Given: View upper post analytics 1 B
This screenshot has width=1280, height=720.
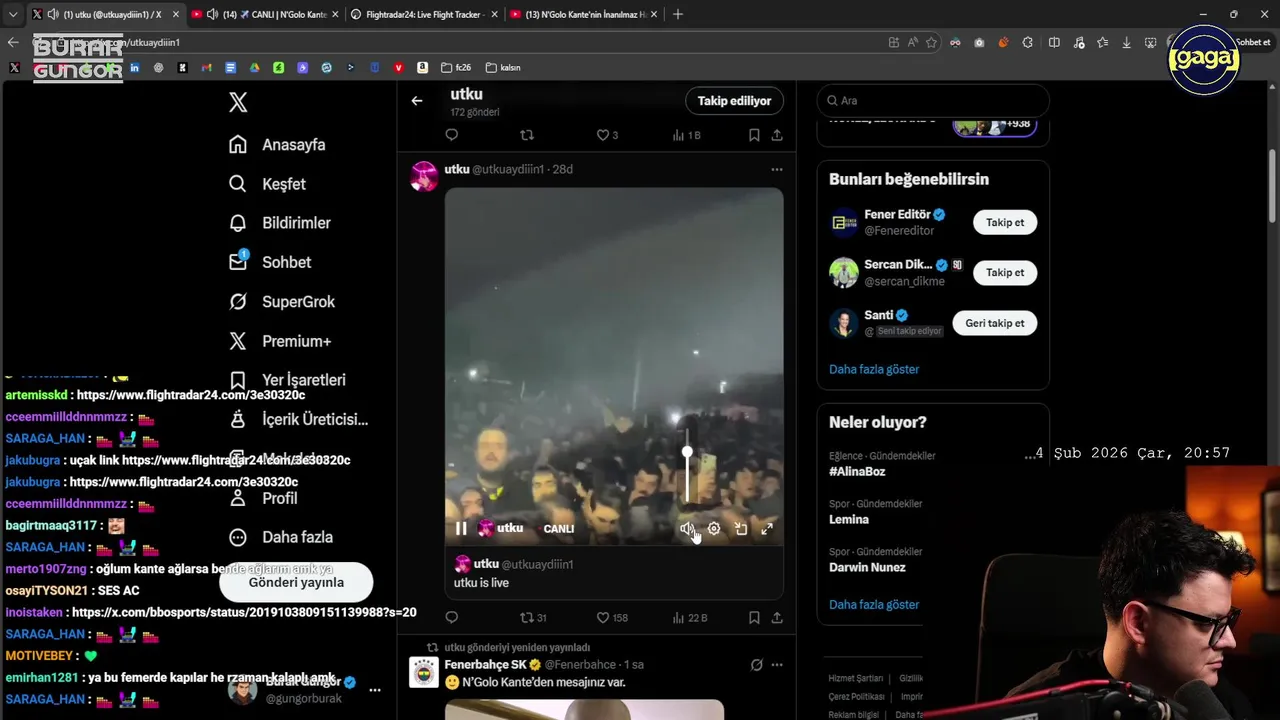Looking at the screenshot, I should (x=687, y=135).
